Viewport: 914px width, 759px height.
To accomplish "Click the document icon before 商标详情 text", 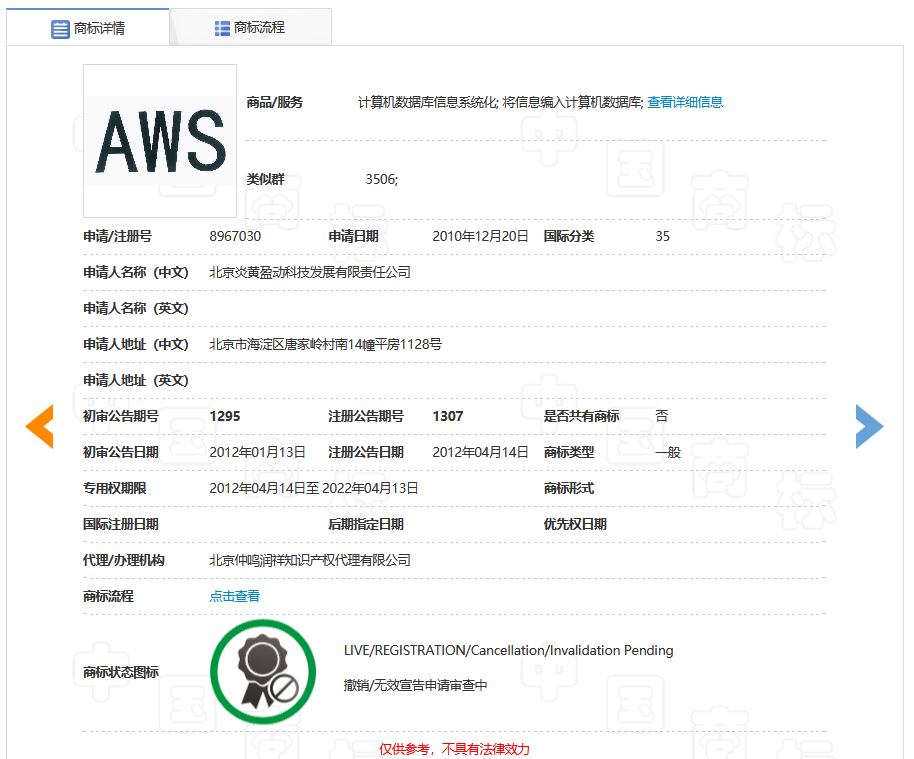I will [x=58, y=27].
